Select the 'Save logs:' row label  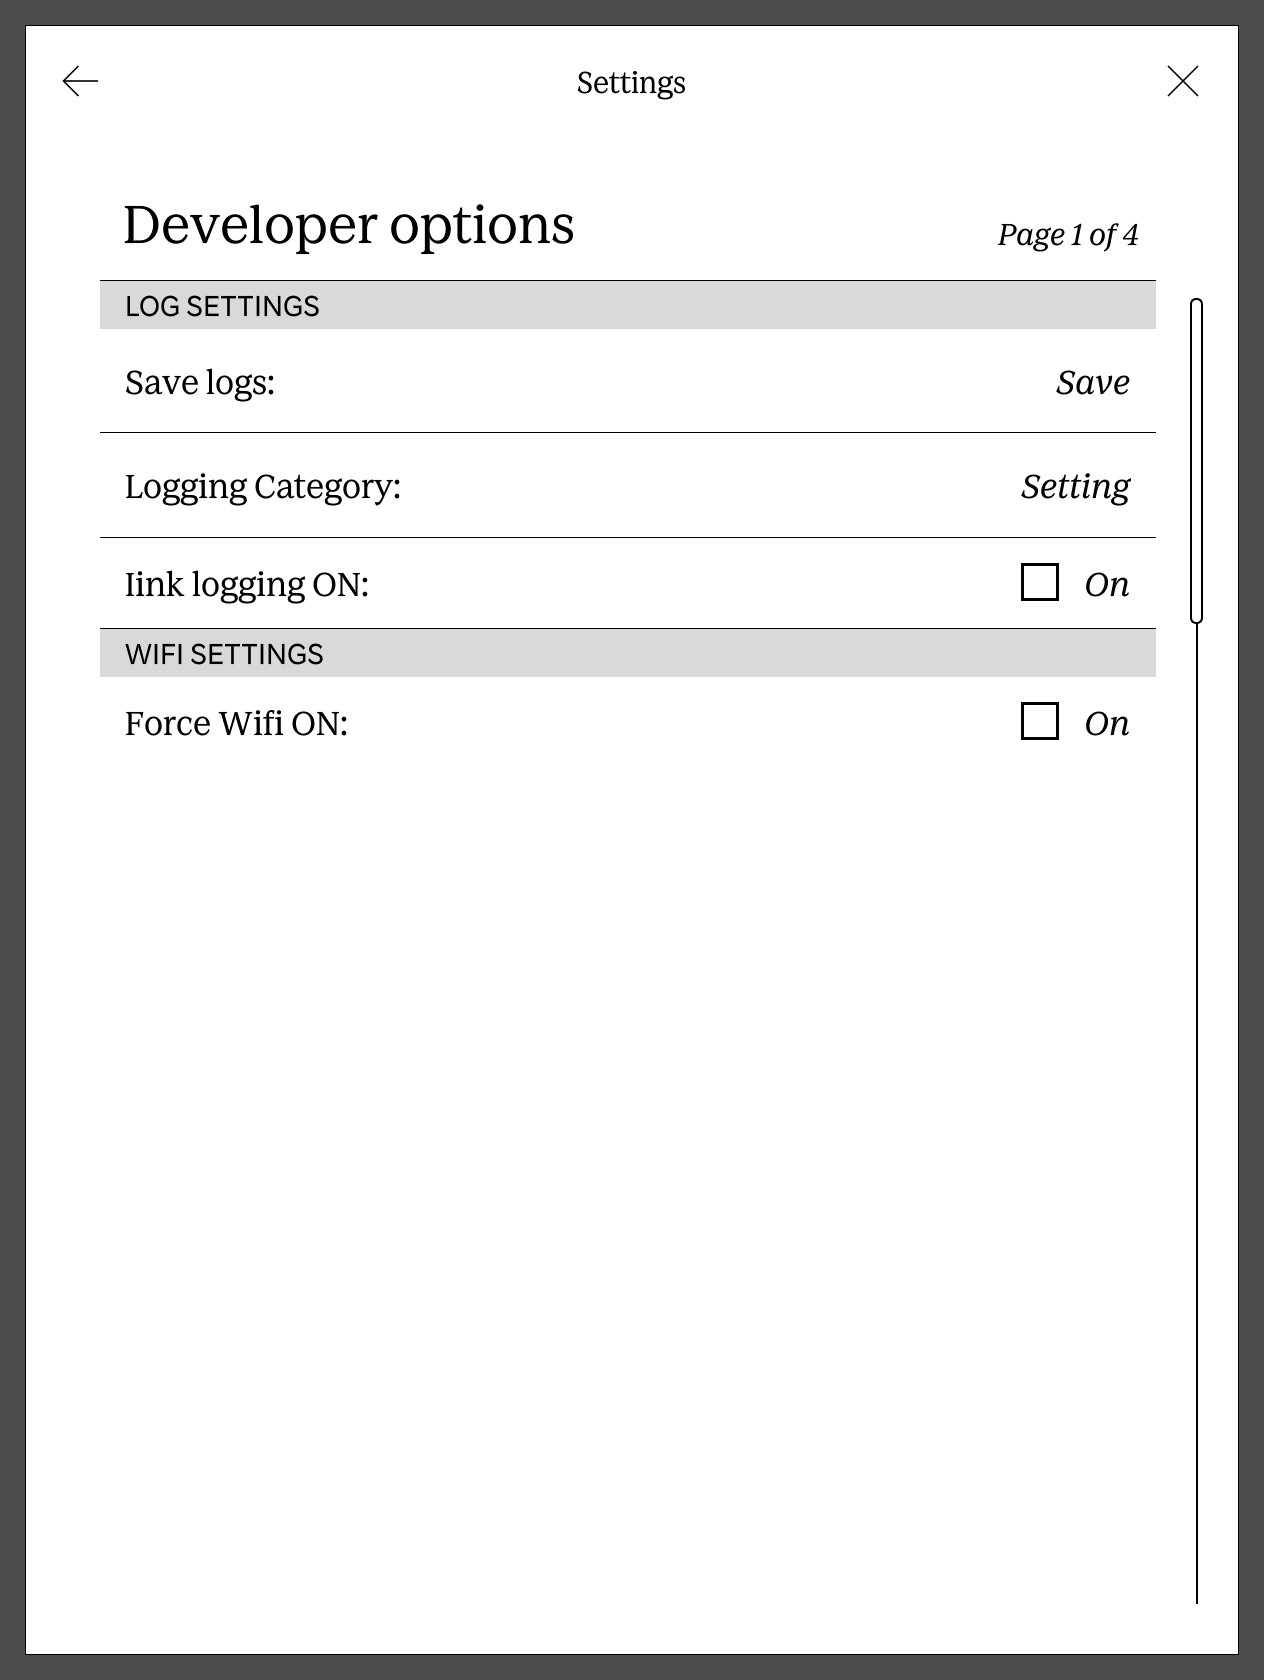[200, 382]
